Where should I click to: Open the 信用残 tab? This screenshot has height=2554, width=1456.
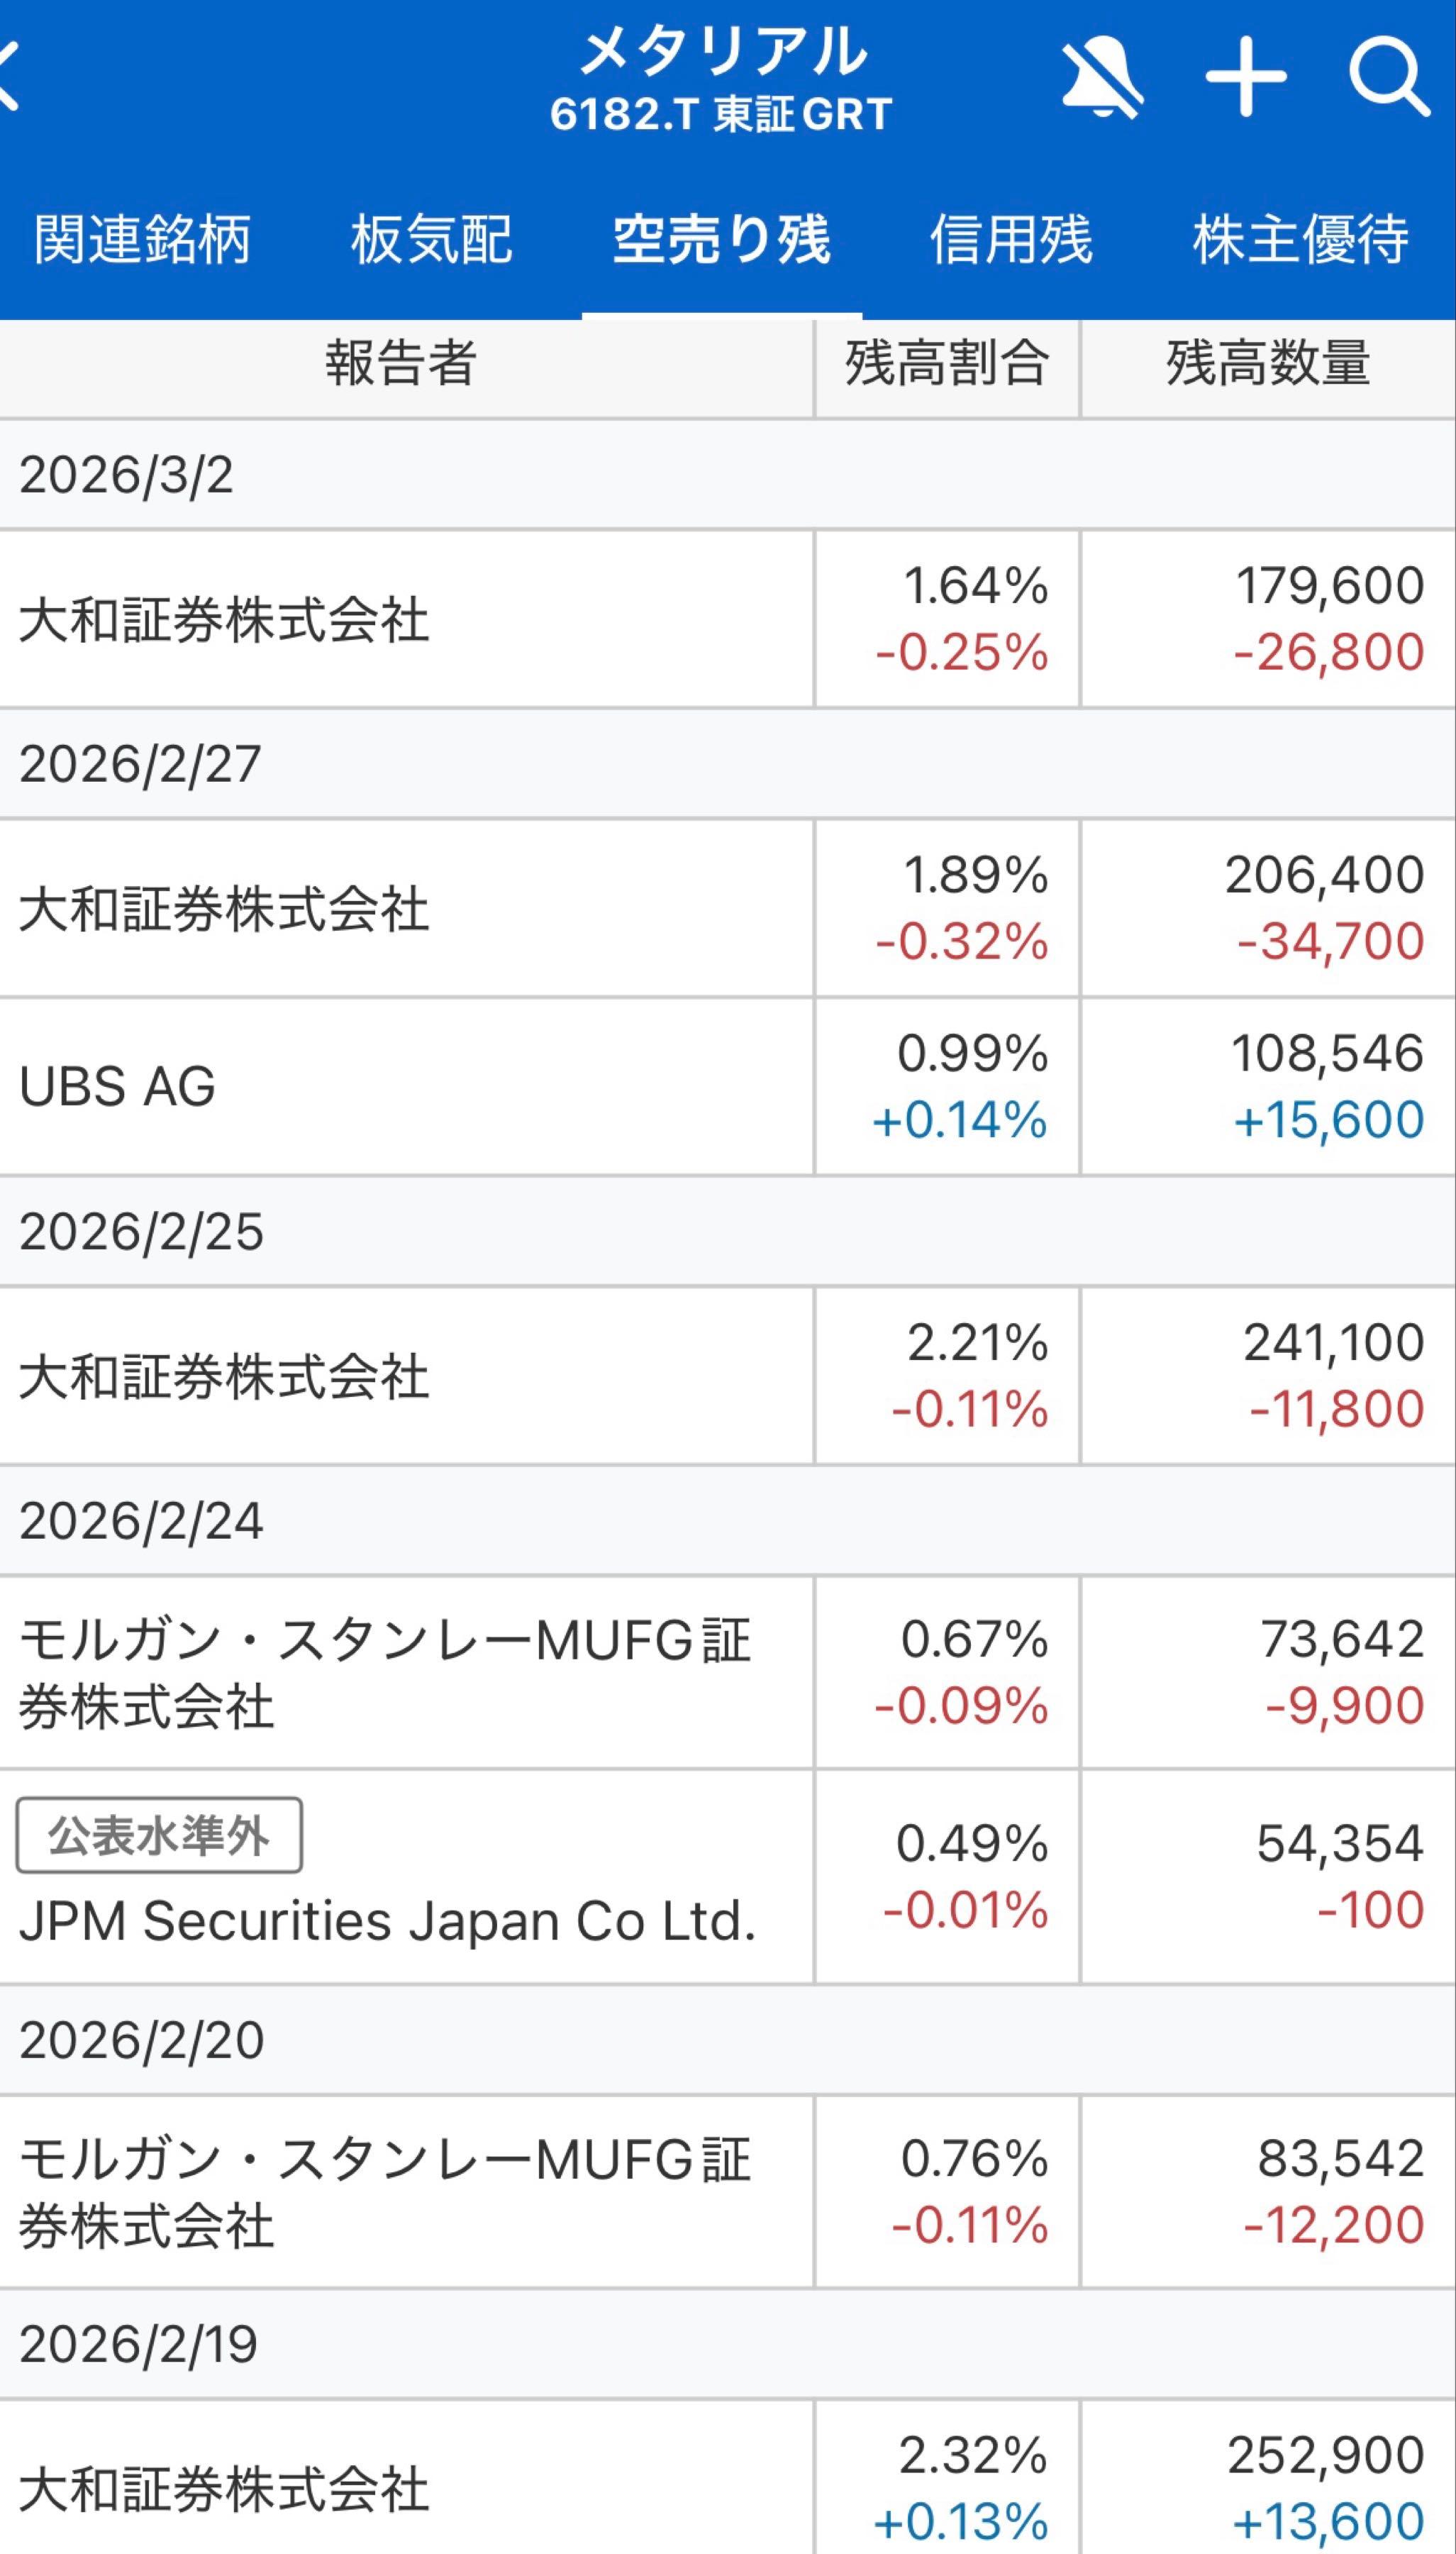[x=1011, y=239]
